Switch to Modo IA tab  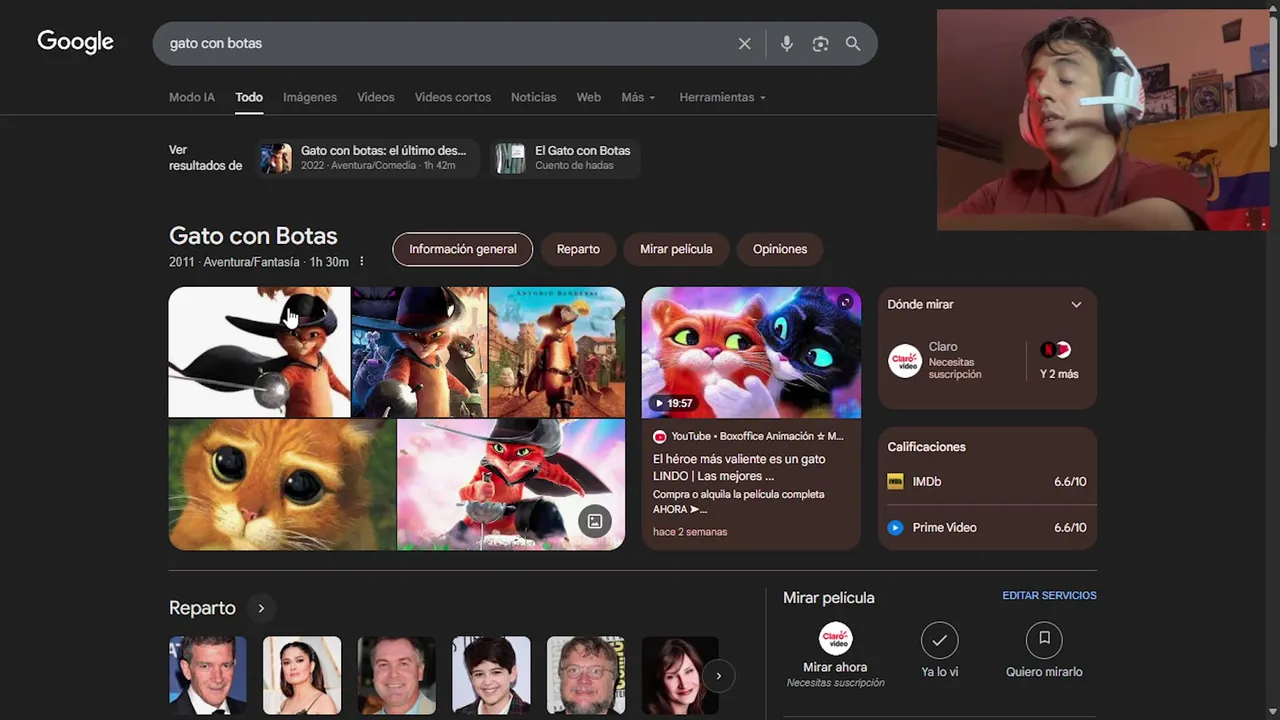point(192,97)
